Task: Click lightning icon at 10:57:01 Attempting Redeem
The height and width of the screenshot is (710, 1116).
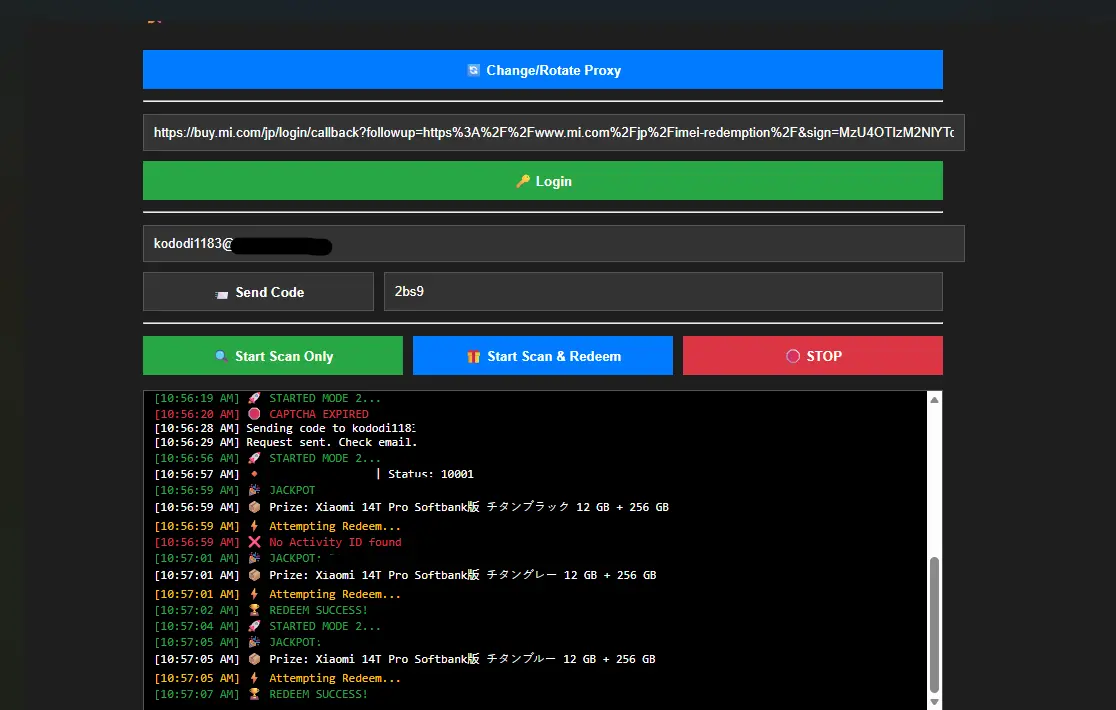Action: tap(254, 594)
